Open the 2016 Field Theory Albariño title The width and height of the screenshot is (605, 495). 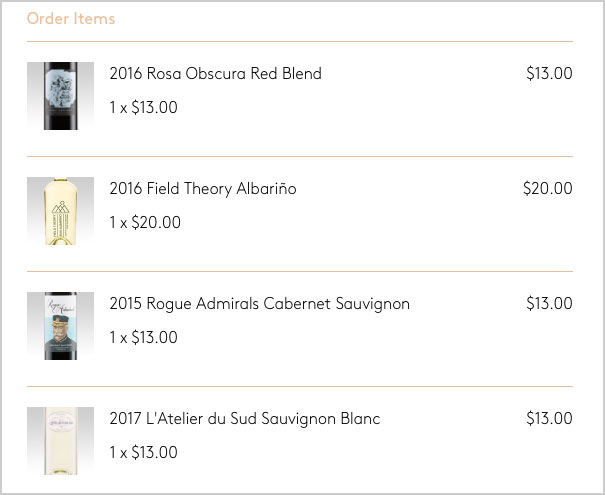click(x=203, y=188)
